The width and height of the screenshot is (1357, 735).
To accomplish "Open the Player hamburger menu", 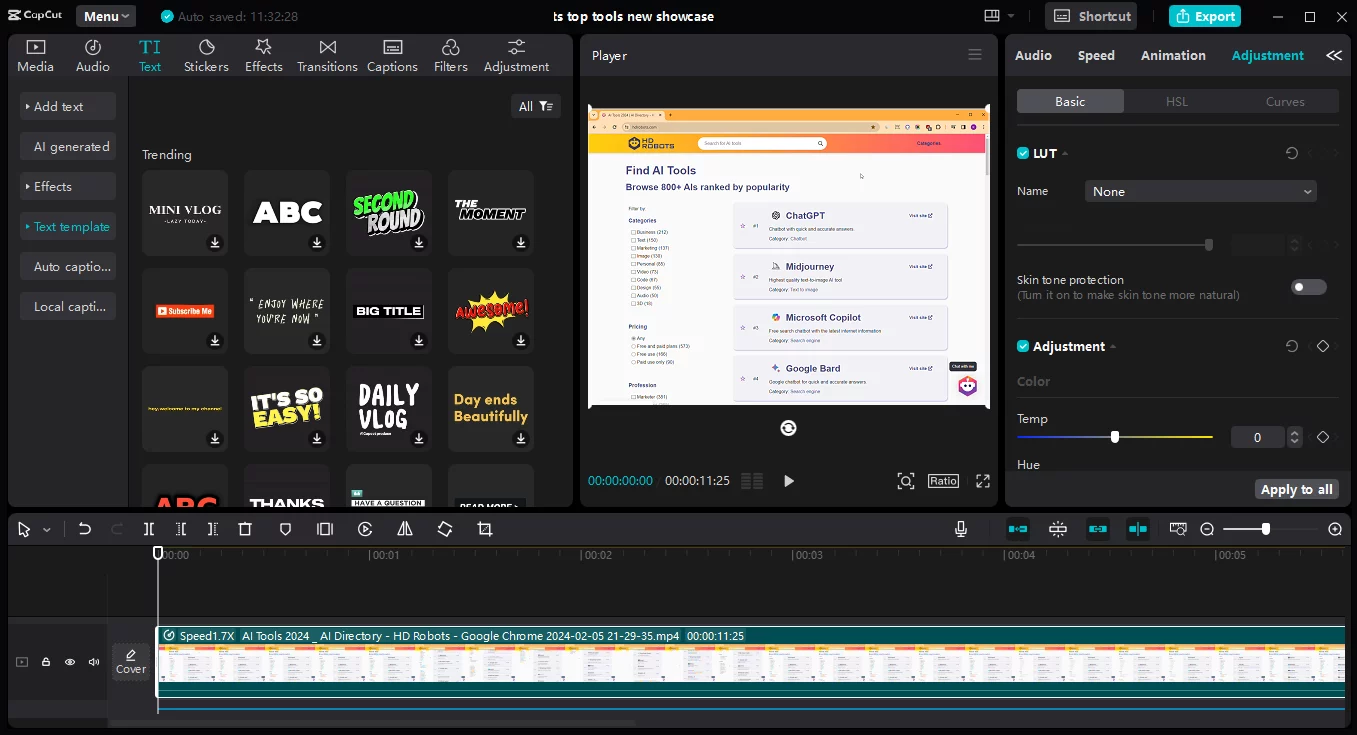I will click(975, 55).
